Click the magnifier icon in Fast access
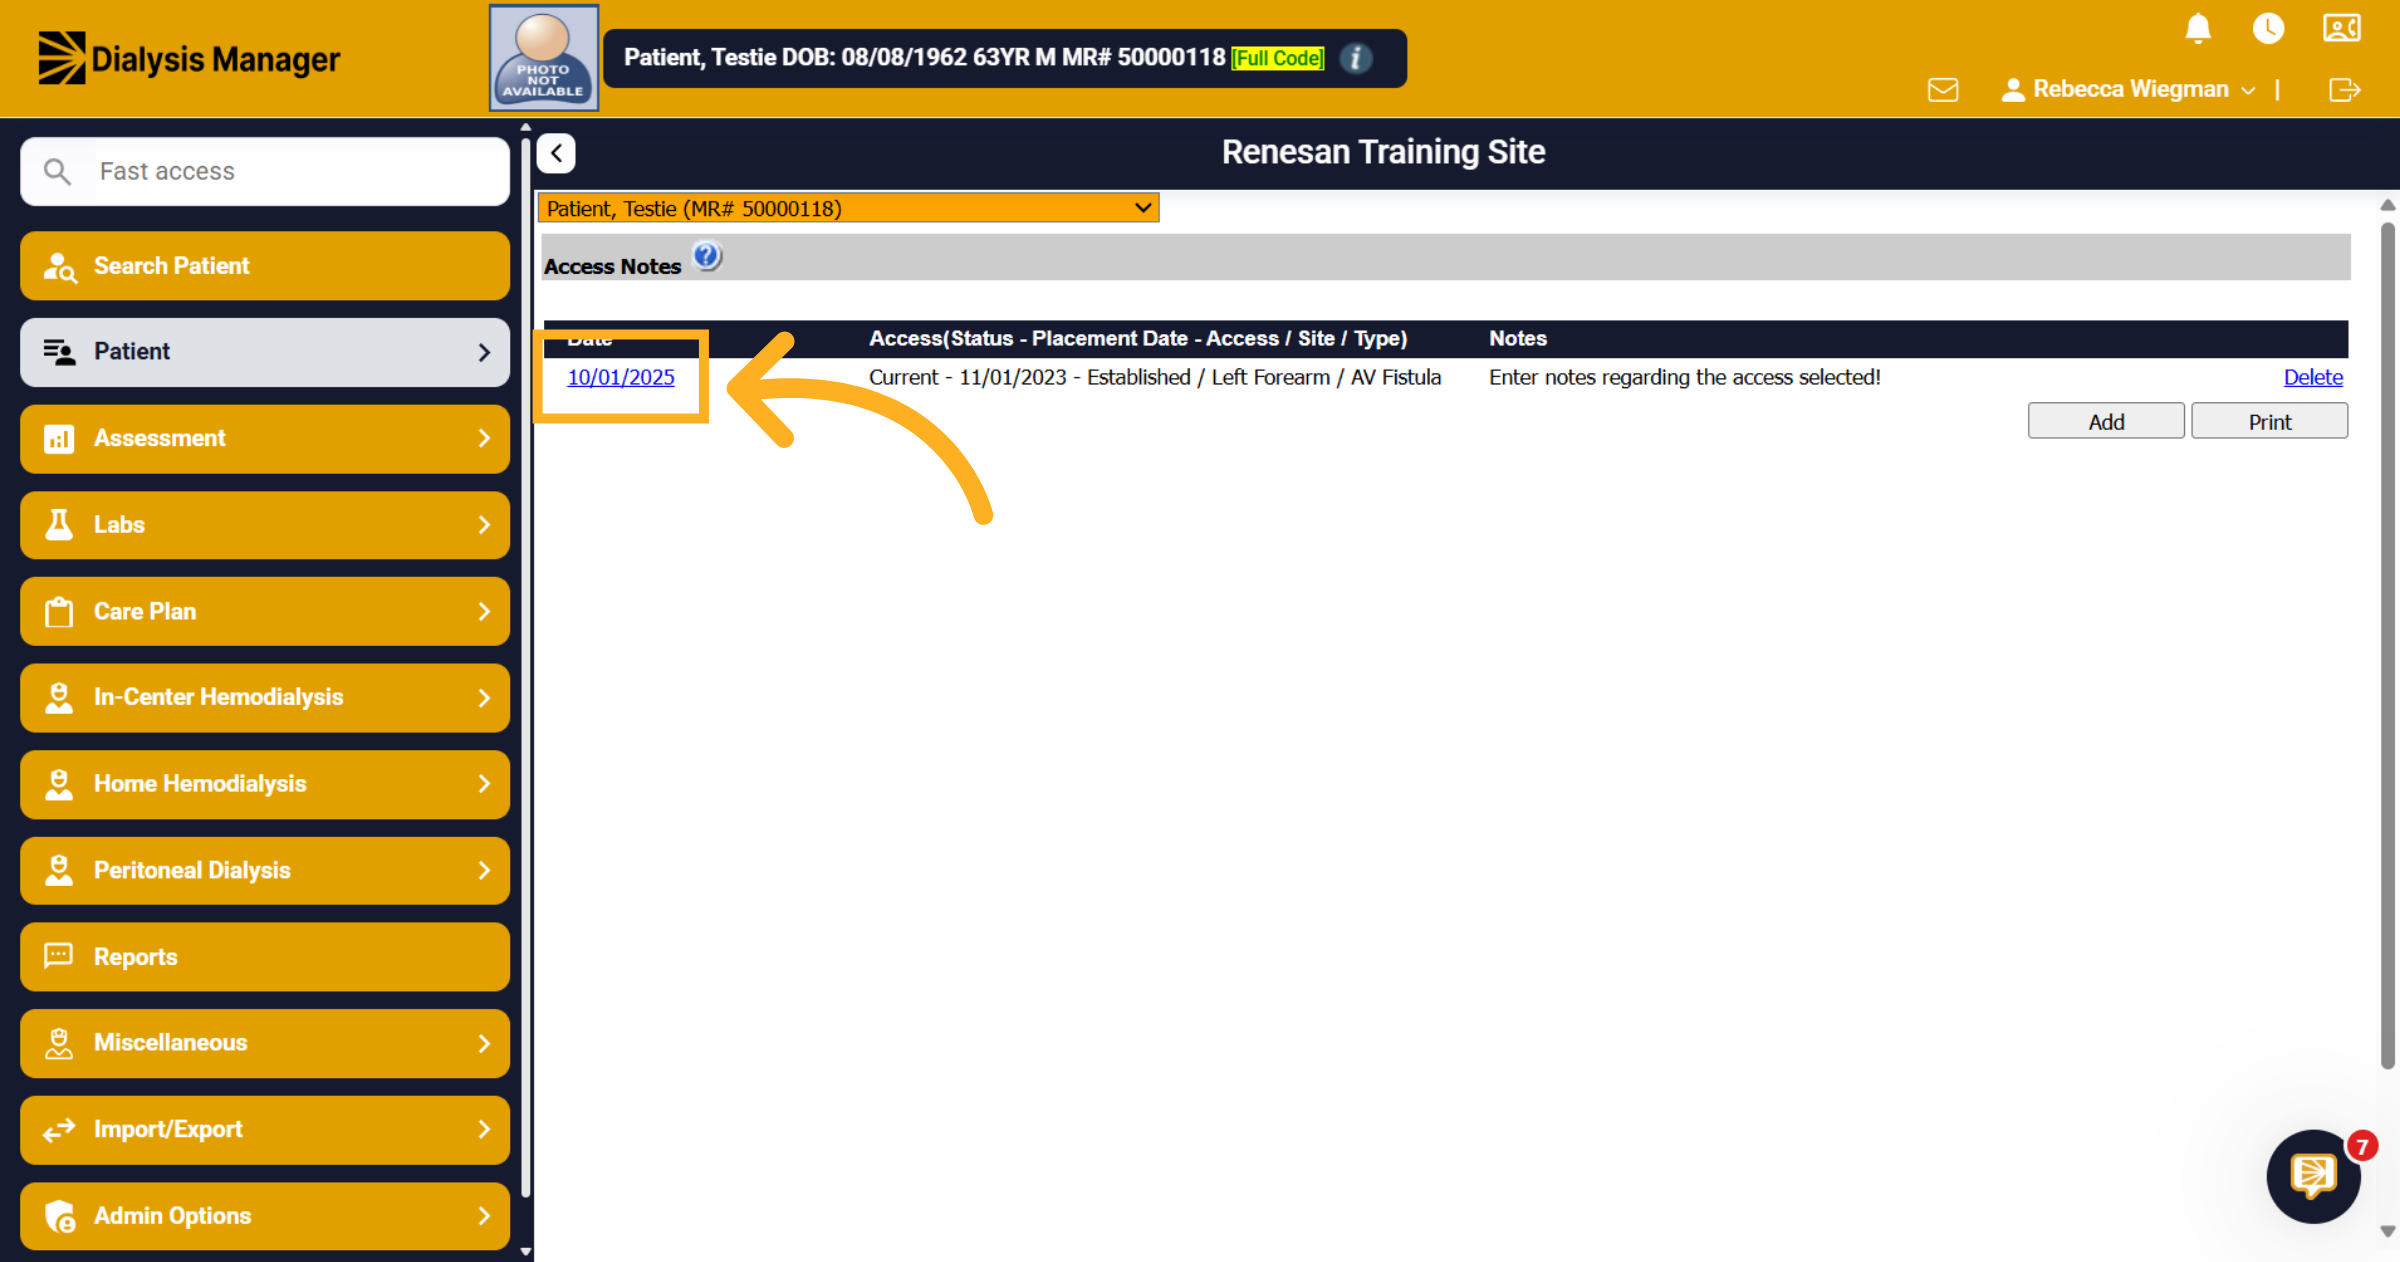The image size is (2400, 1262). tap(57, 172)
